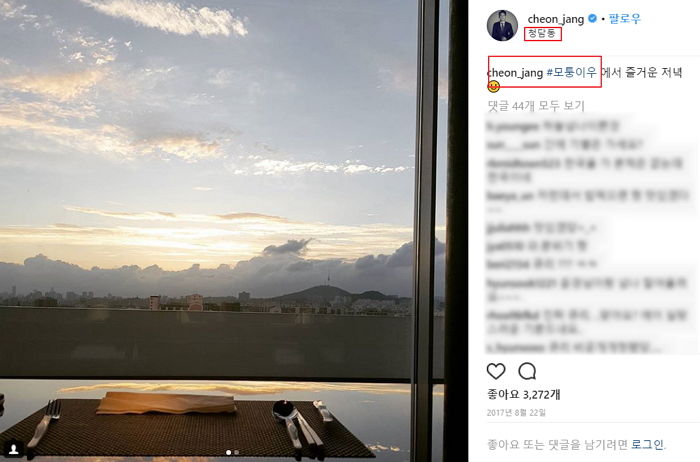Open the last blurred commenter's username
Screen dimensions: 700x462
coord(516,347)
